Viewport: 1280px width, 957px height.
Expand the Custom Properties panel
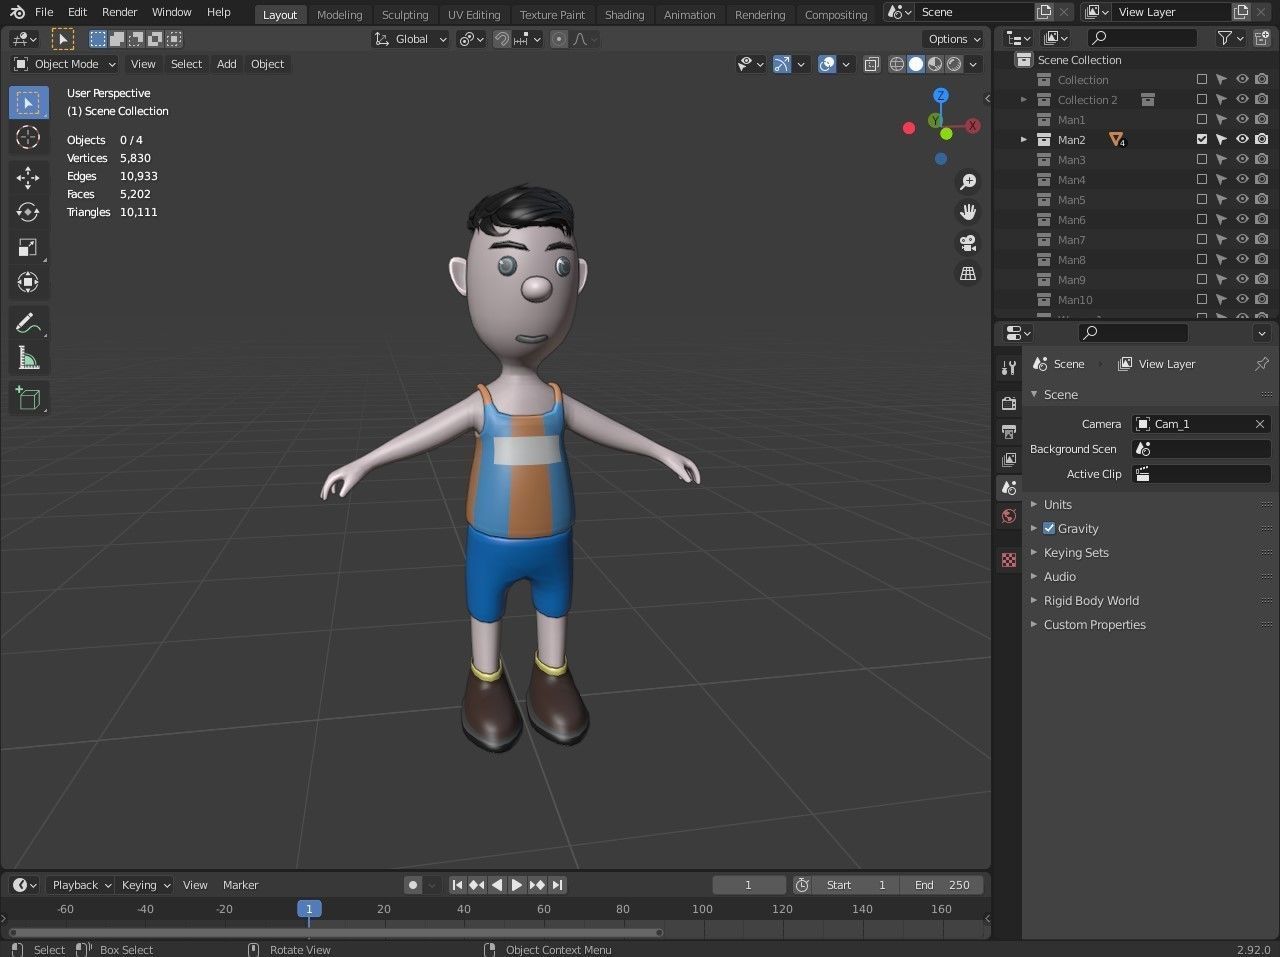coord(1094,624)
